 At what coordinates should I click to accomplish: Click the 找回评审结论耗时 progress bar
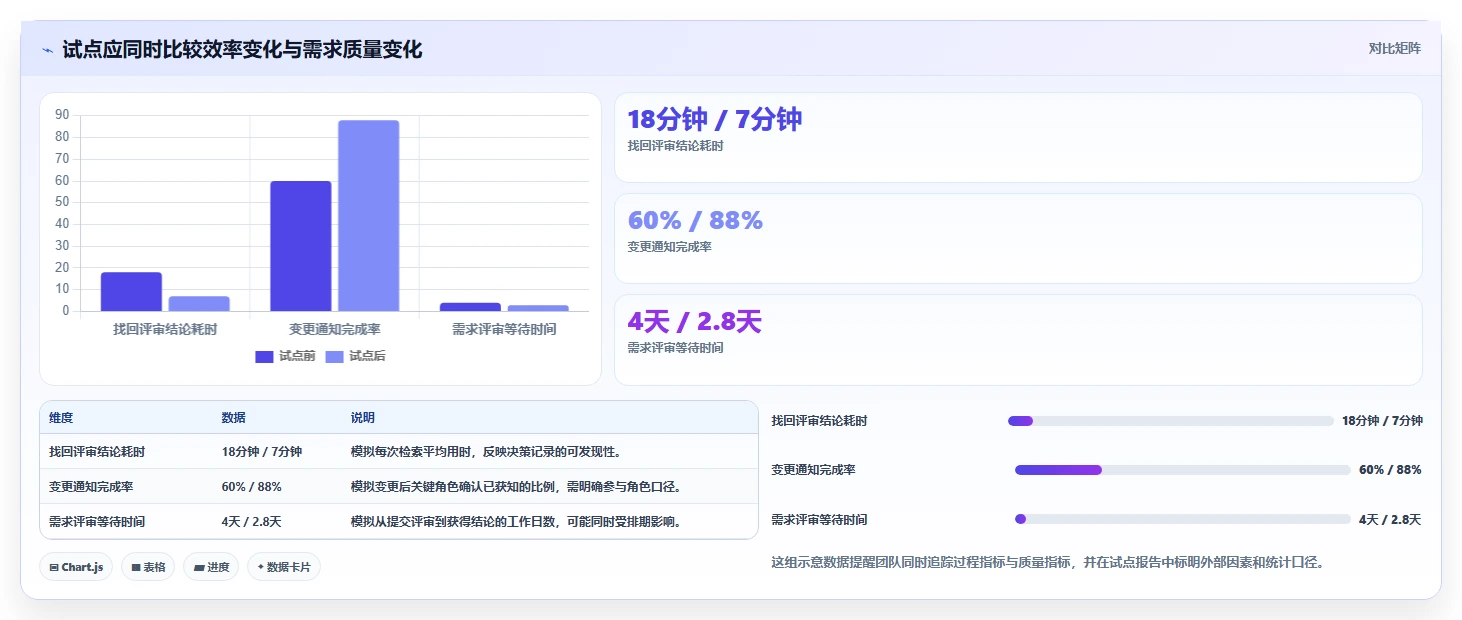[1171, 421]
